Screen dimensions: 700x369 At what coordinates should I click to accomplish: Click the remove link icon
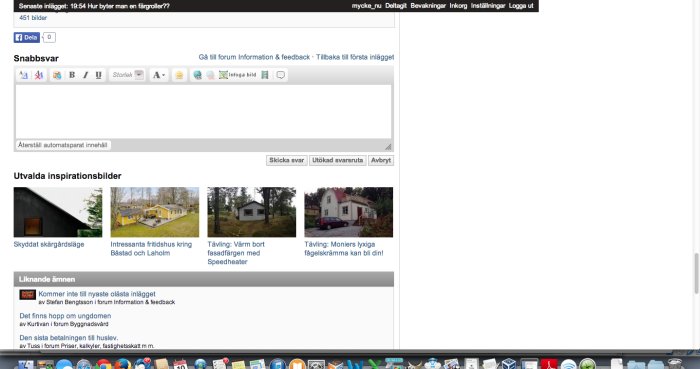tap(210, 75)
